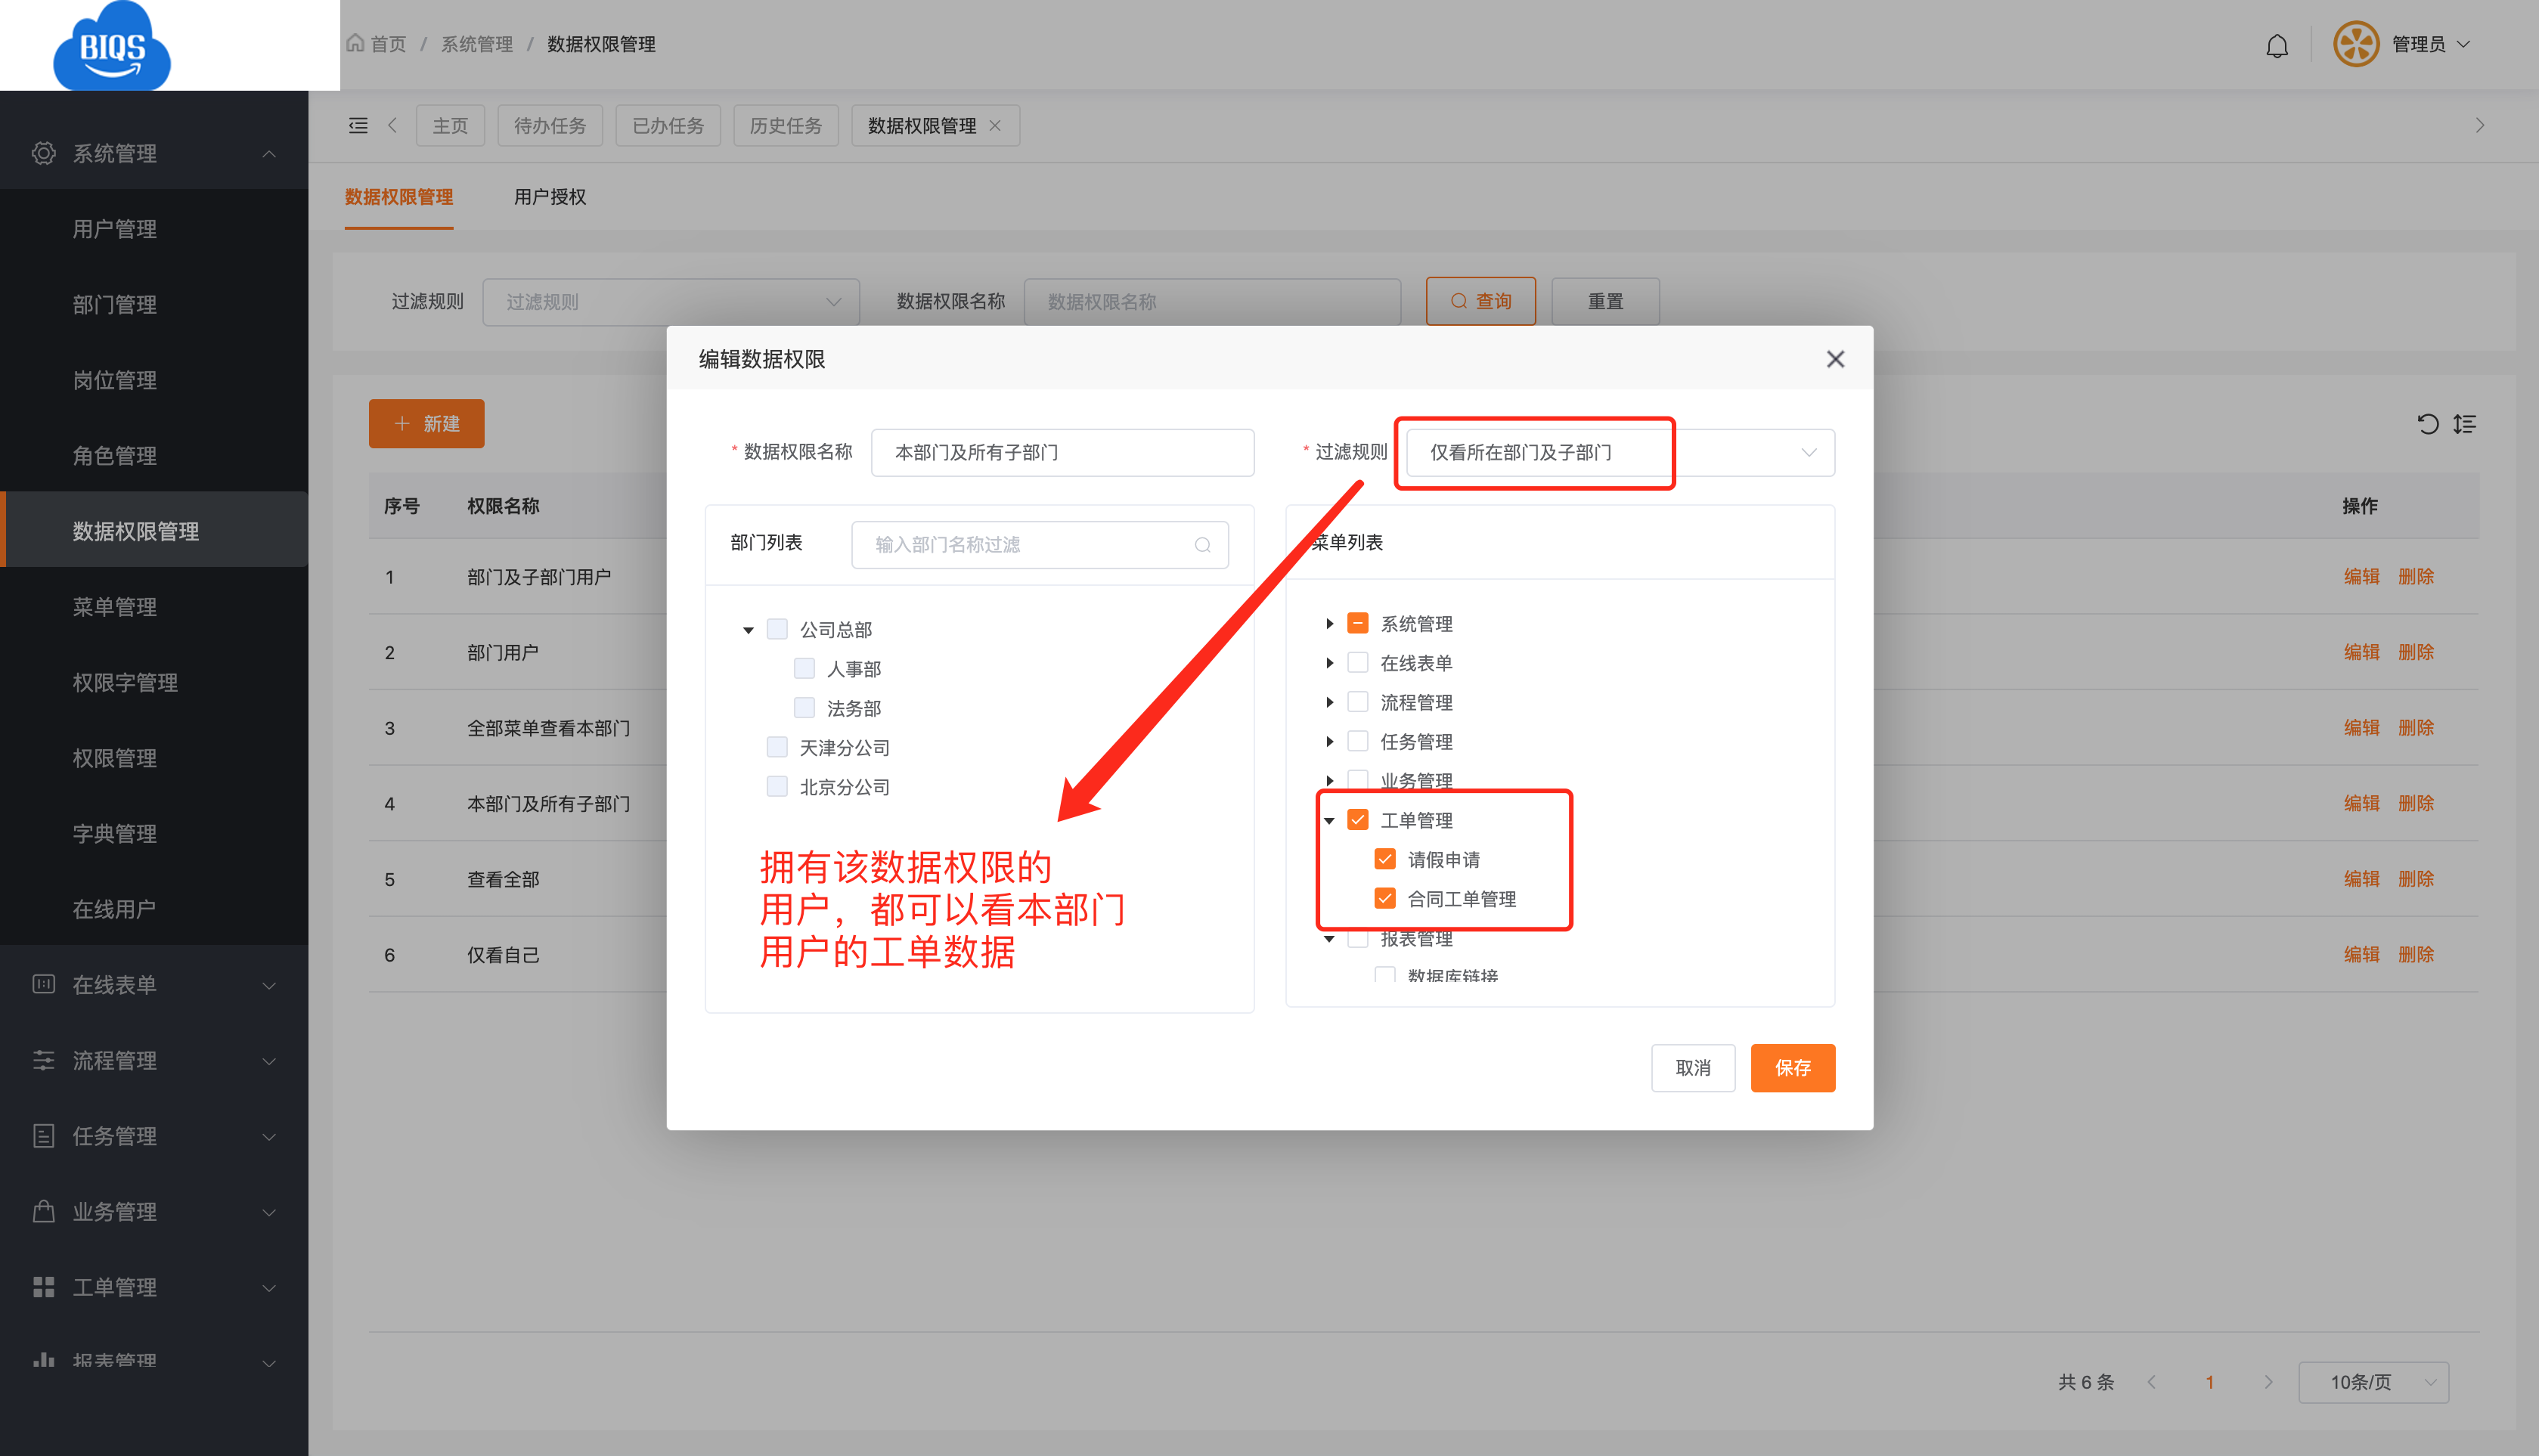Uncheck the 合同工单管理 checkbox
This screenshot has width=2539, height=1456.
pyautogui.click(x=1384, y=898)
